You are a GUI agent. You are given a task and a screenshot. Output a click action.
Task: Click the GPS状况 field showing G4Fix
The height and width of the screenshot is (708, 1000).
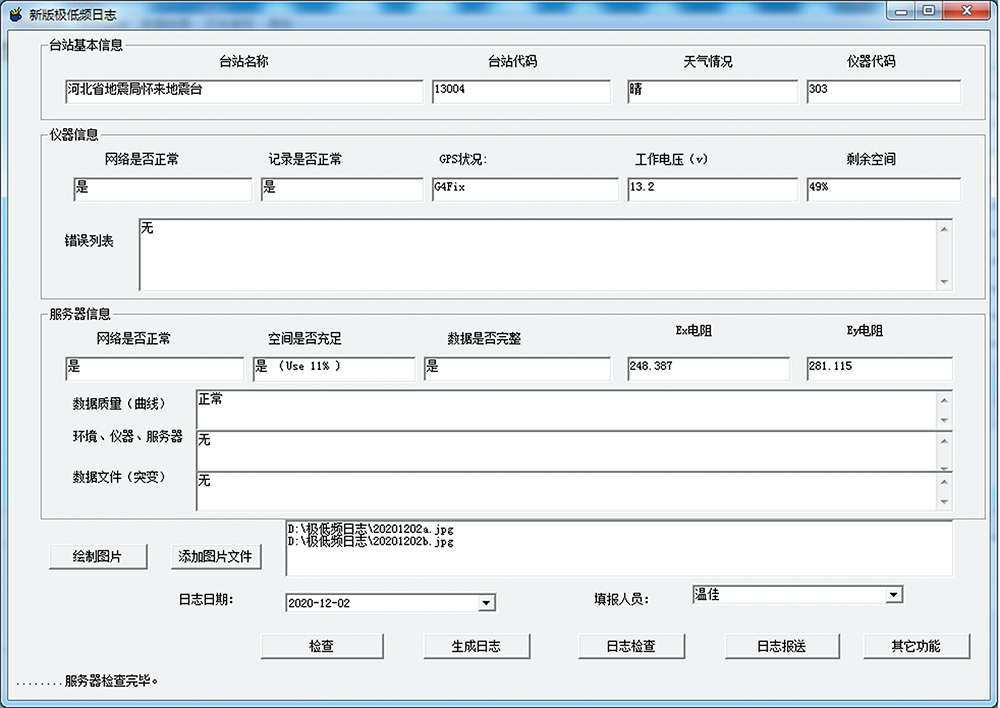[520, 189]
